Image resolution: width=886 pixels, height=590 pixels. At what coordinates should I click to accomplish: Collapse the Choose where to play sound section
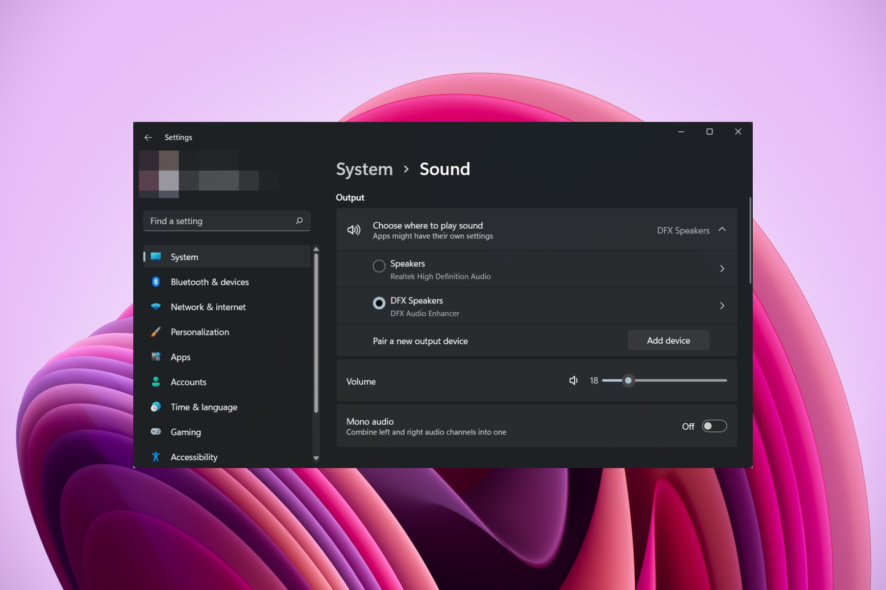tap(722, 229)
